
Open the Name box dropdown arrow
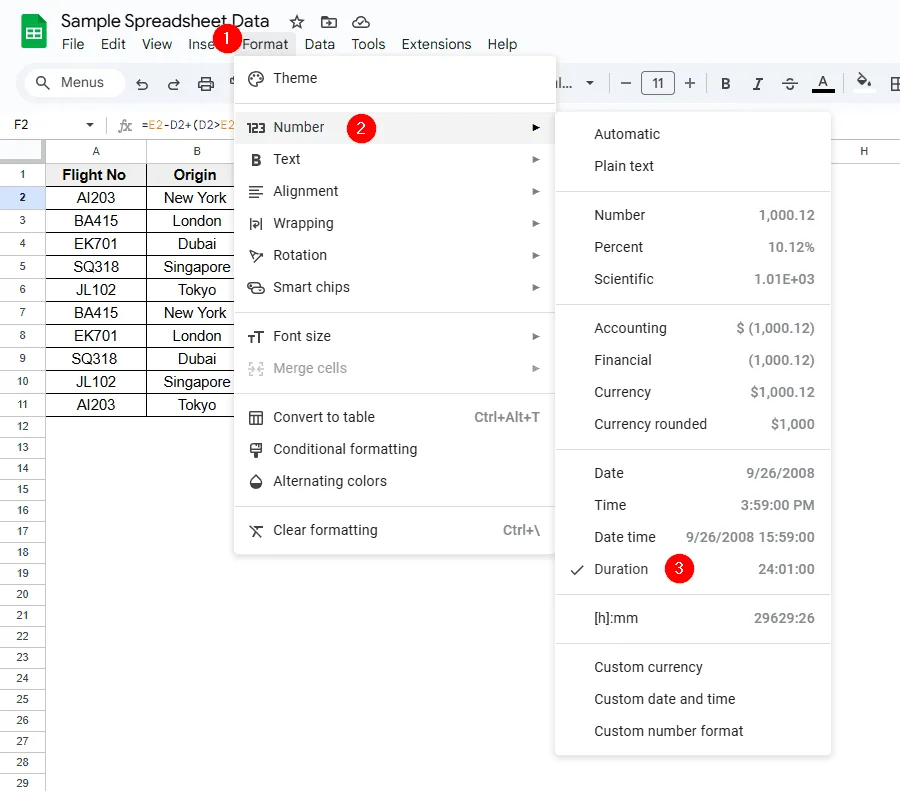90,125
